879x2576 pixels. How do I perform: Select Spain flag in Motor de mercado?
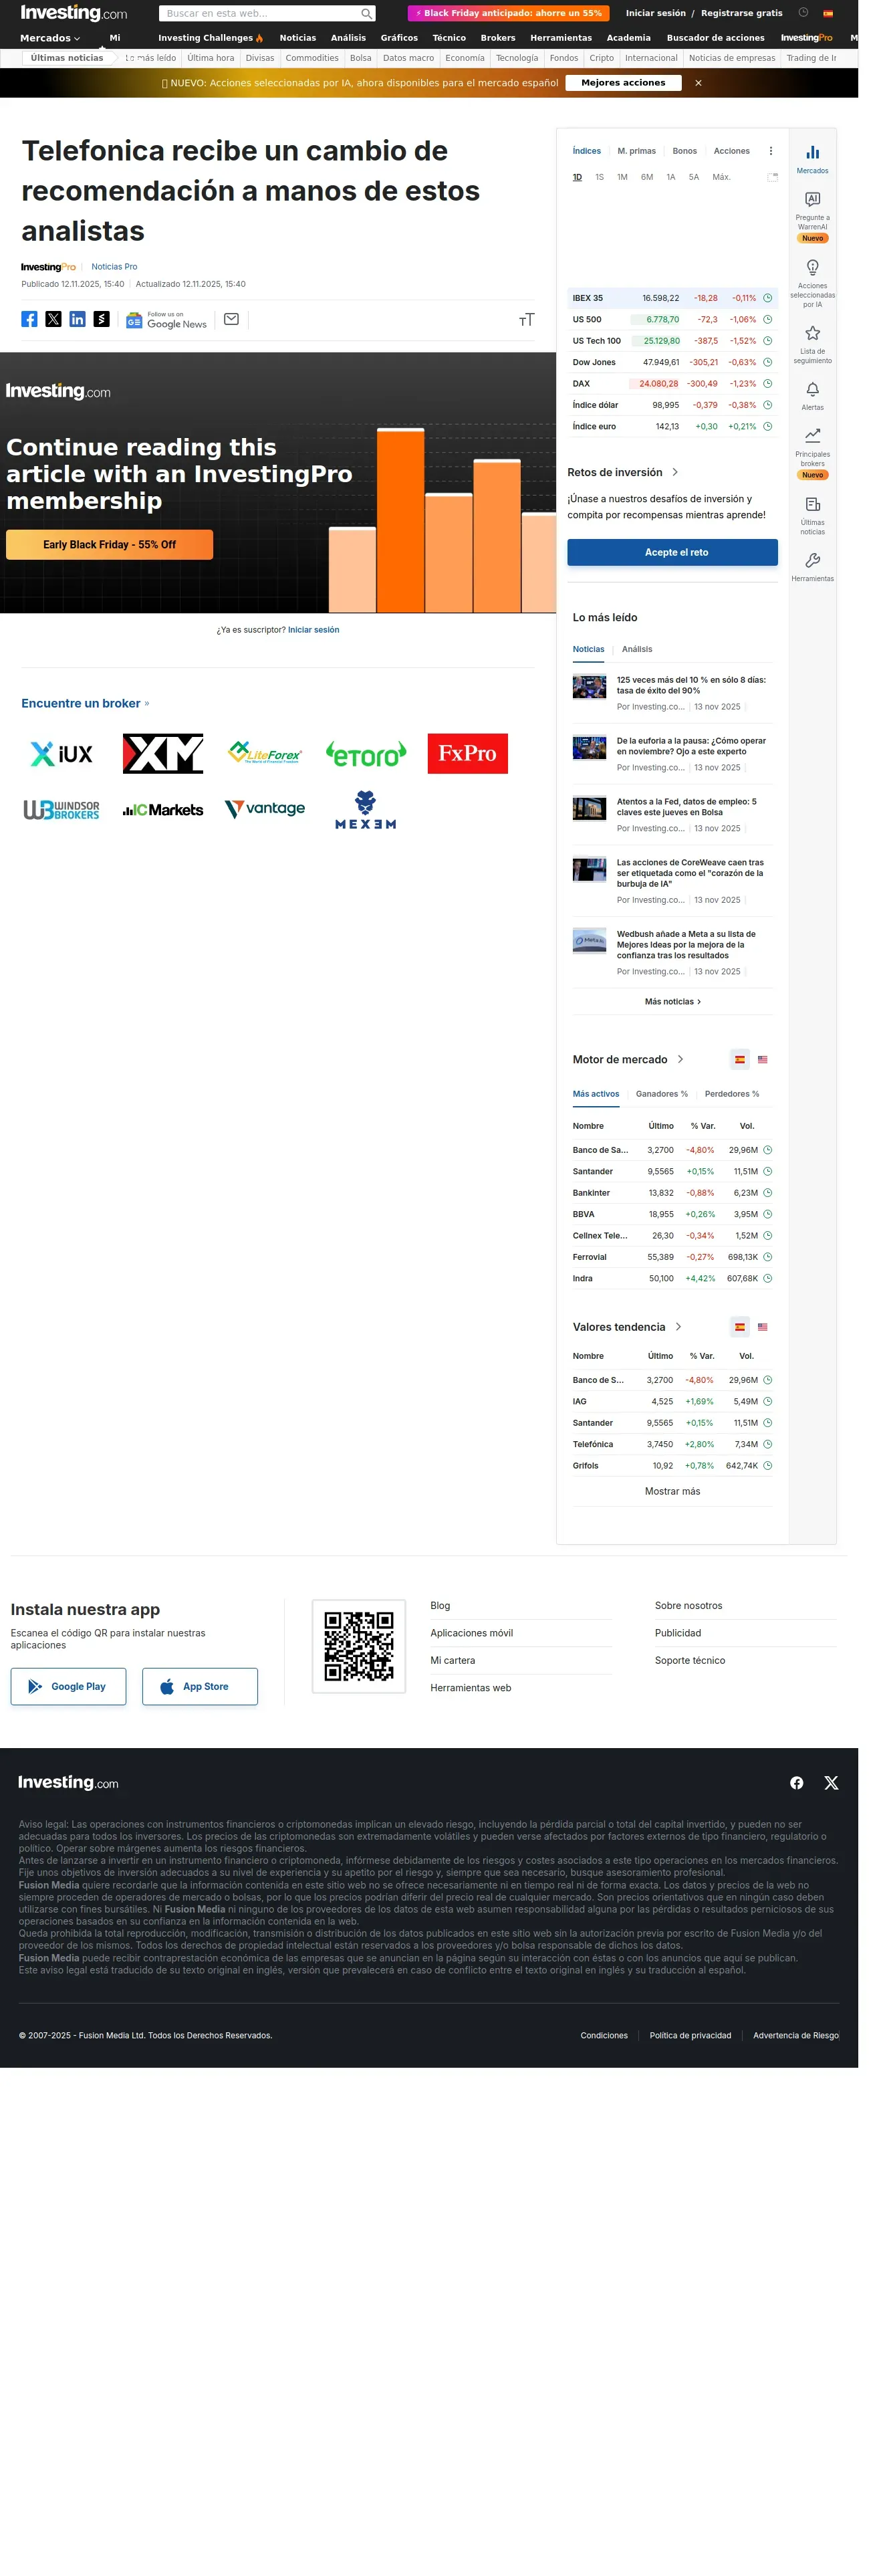pyautogui.click(x=739, y=1059)
